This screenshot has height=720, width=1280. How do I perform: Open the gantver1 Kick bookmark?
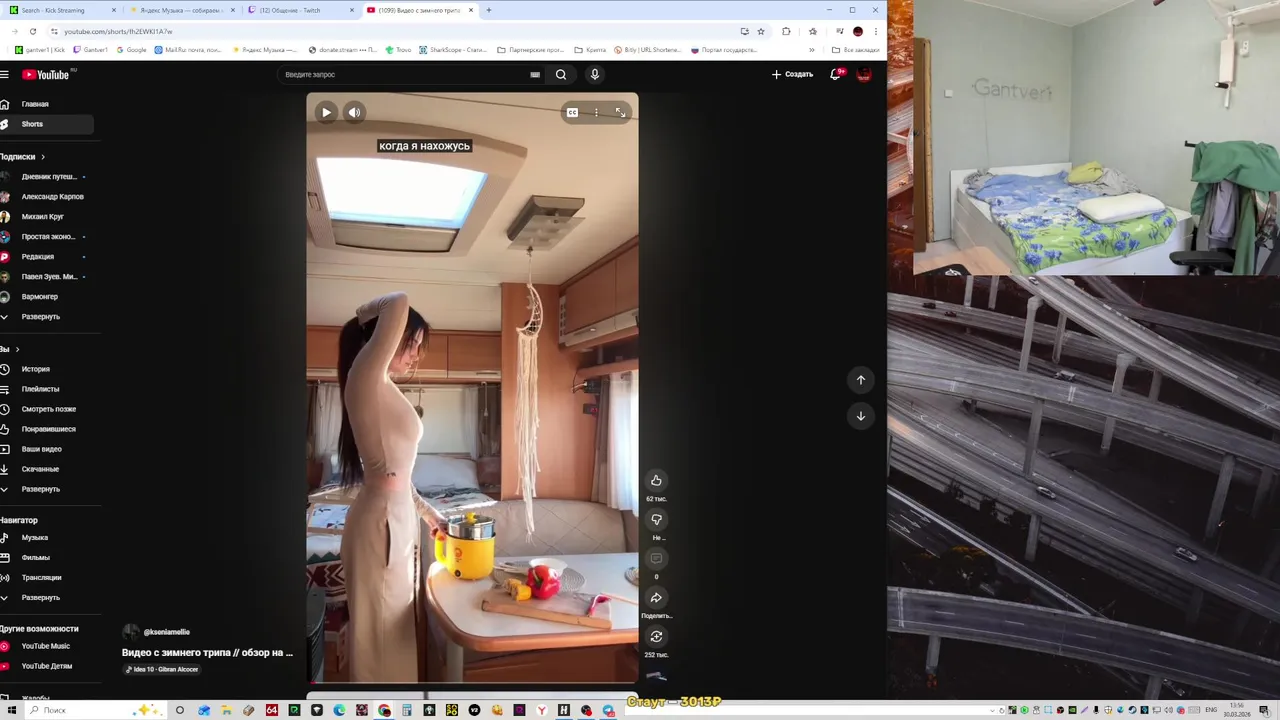click(40, 50)
